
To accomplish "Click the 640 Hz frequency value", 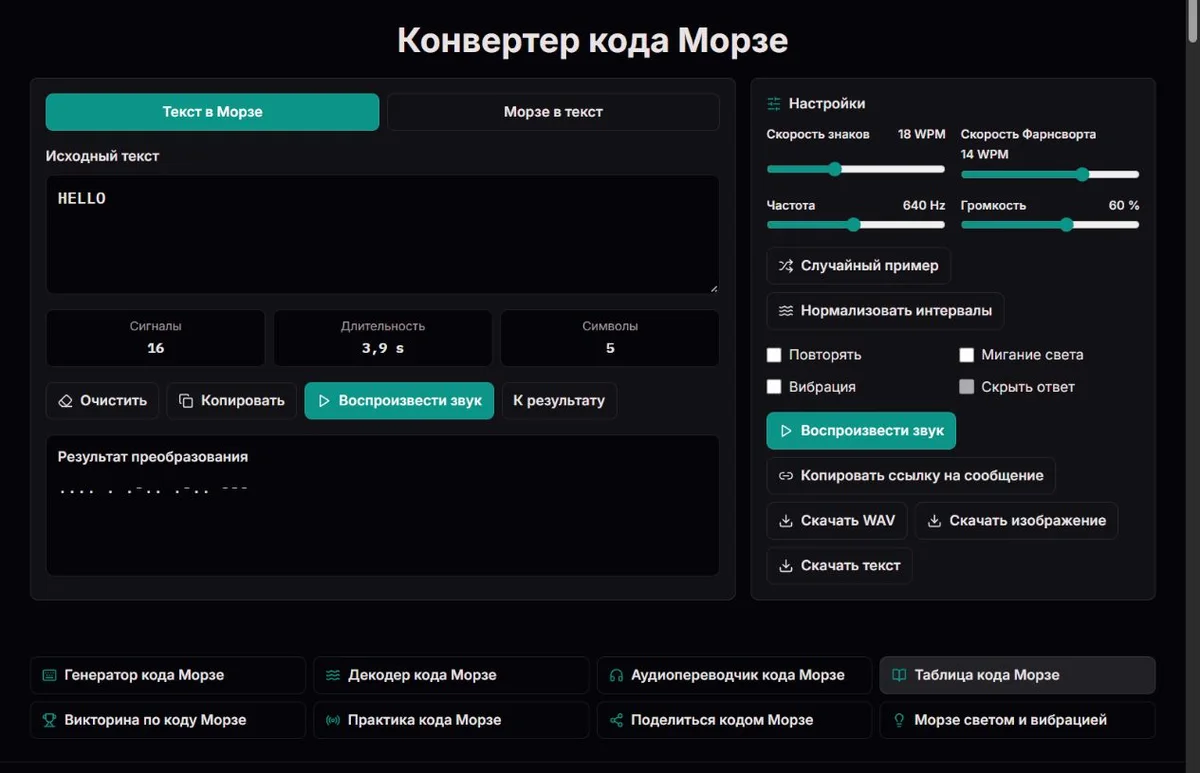I will pos(923,205).
